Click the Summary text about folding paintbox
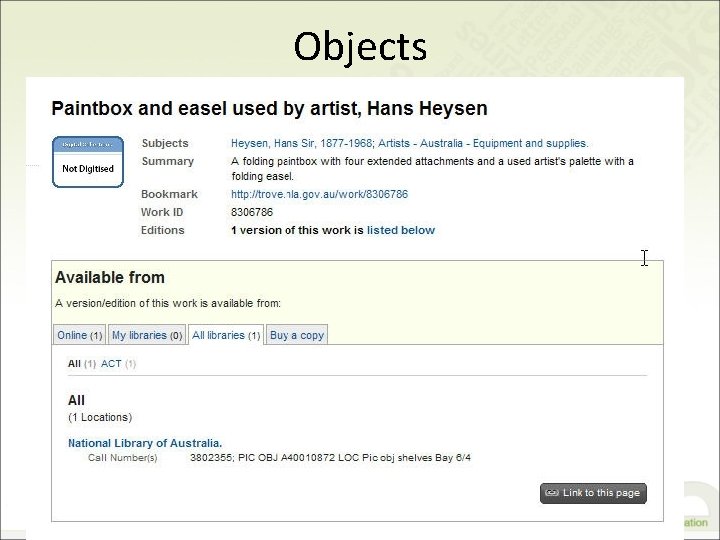Image resolution: width=720 pixels, height=540 pixels. pyautogui.click(x=432, y=169)
